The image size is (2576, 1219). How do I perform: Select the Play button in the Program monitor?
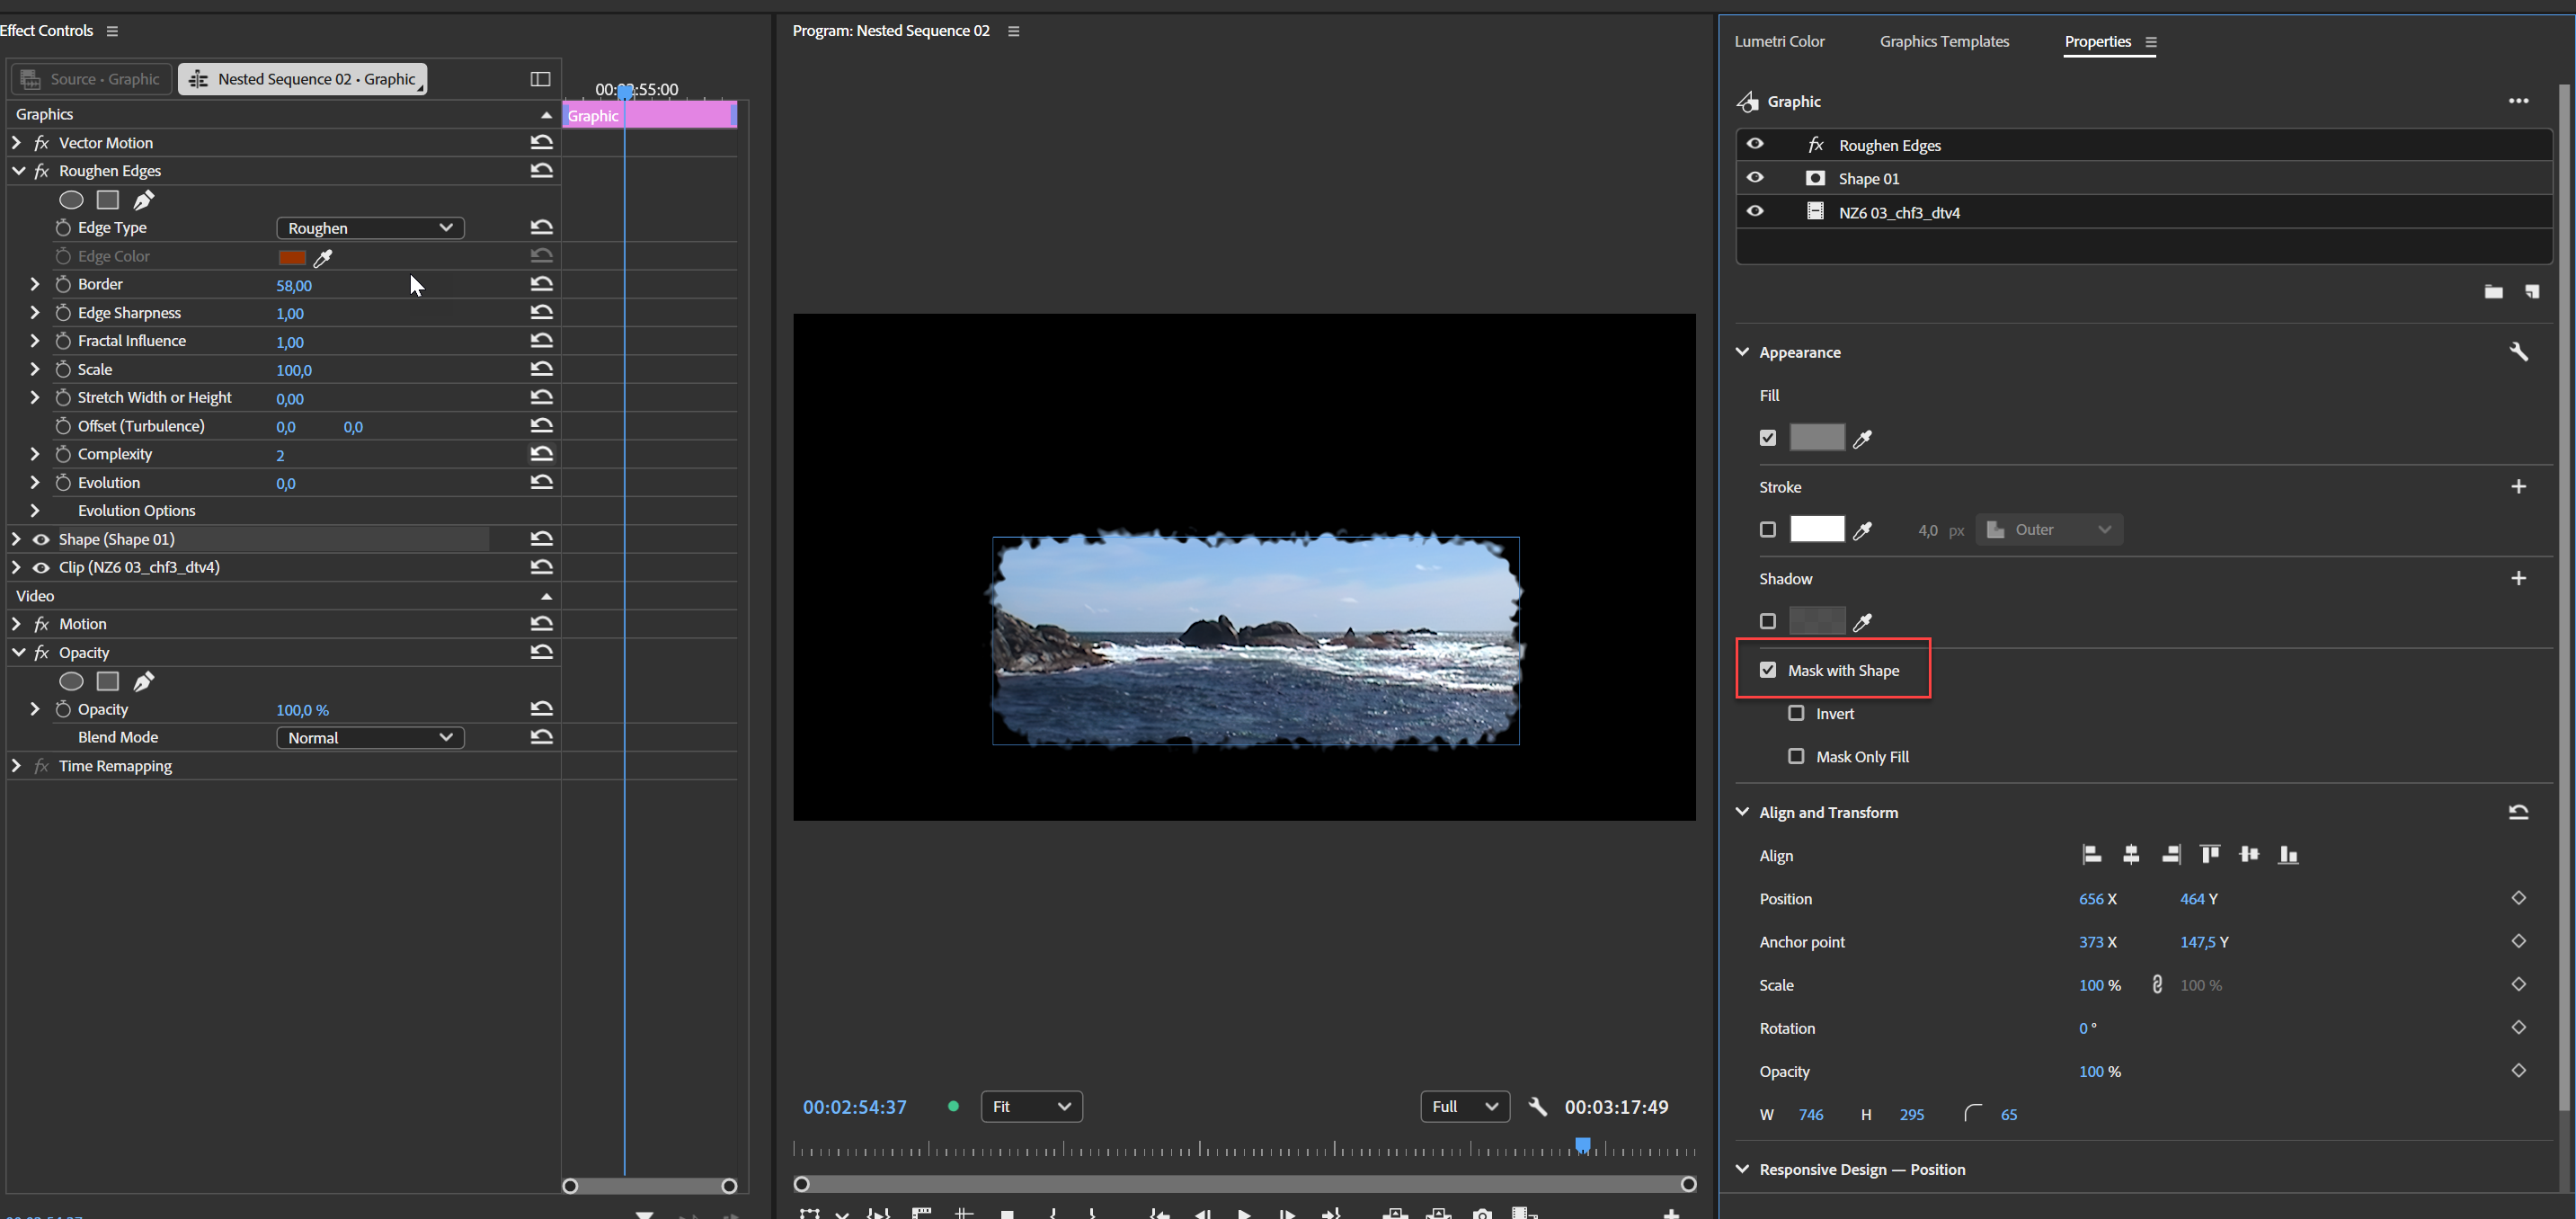click(x=1246, y=1214)
